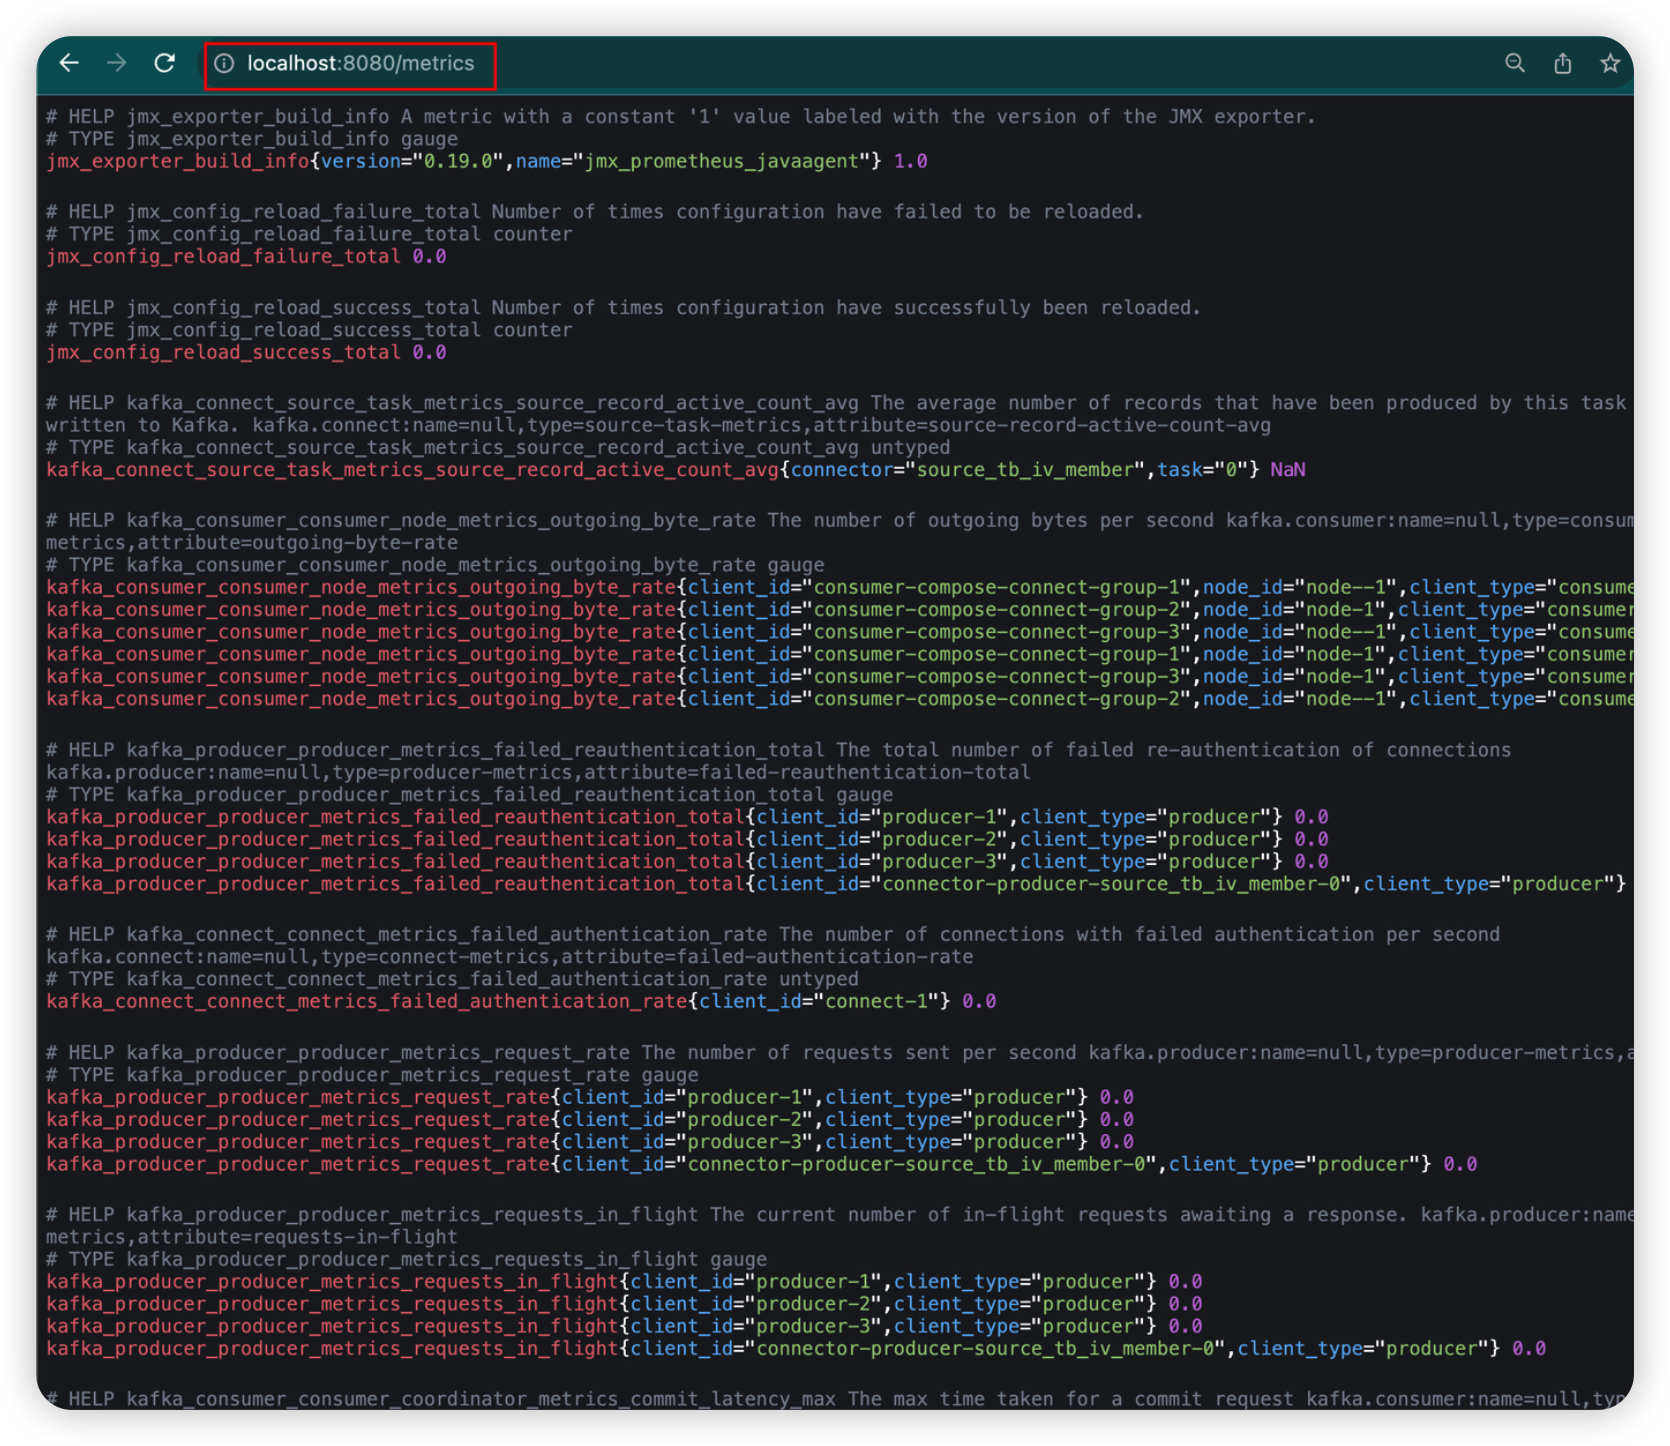Screen dimensions: 1670x1446
Task: Click failed_reauthentication_total line for connector-producer-source_tb_iv_member-0
Action: pyautogui.click(x=836, y=883)
